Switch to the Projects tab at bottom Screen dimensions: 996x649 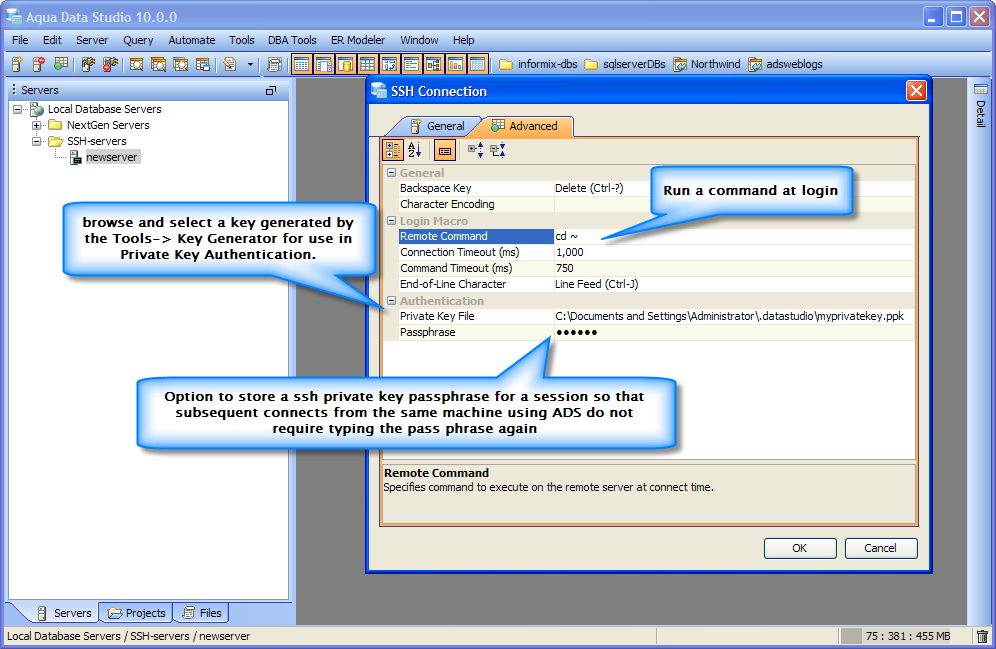coord(137,613)
